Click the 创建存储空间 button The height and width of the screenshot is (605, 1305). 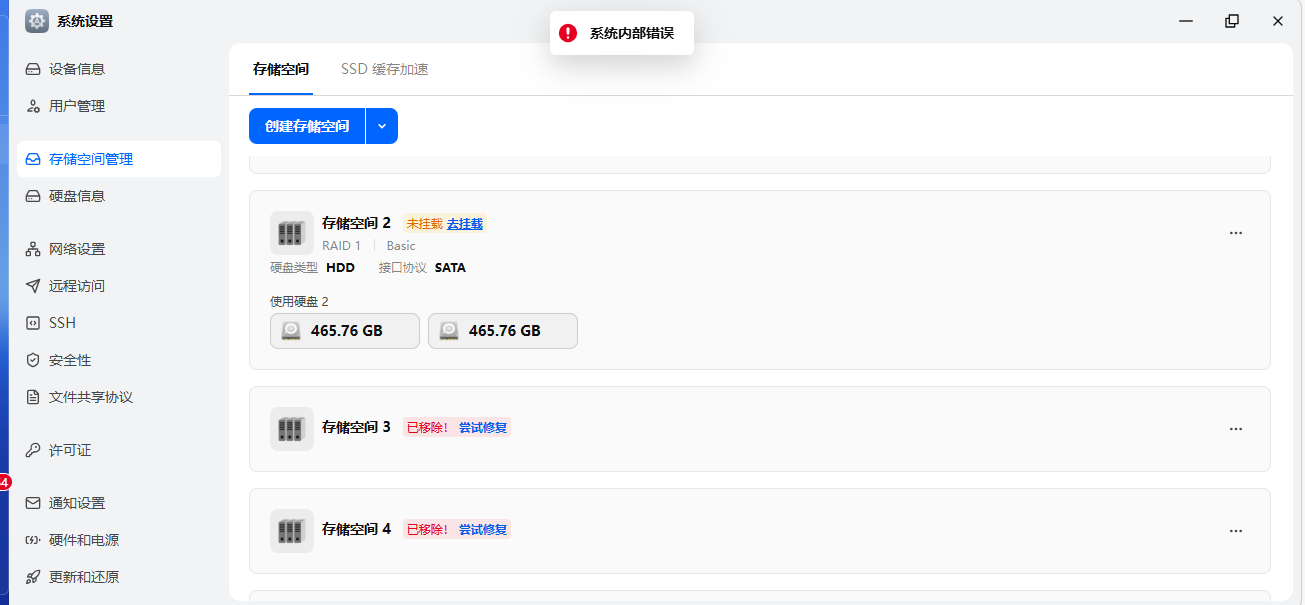click(307, 126)
